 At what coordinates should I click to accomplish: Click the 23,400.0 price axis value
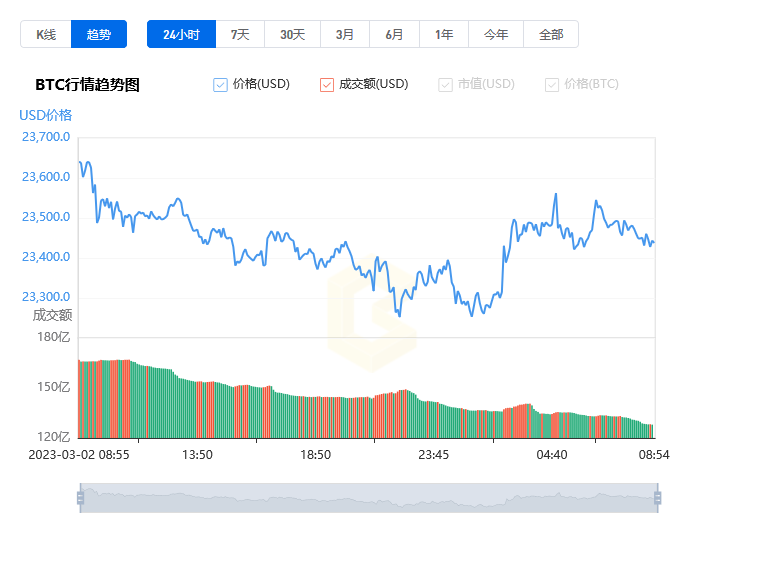46,257
